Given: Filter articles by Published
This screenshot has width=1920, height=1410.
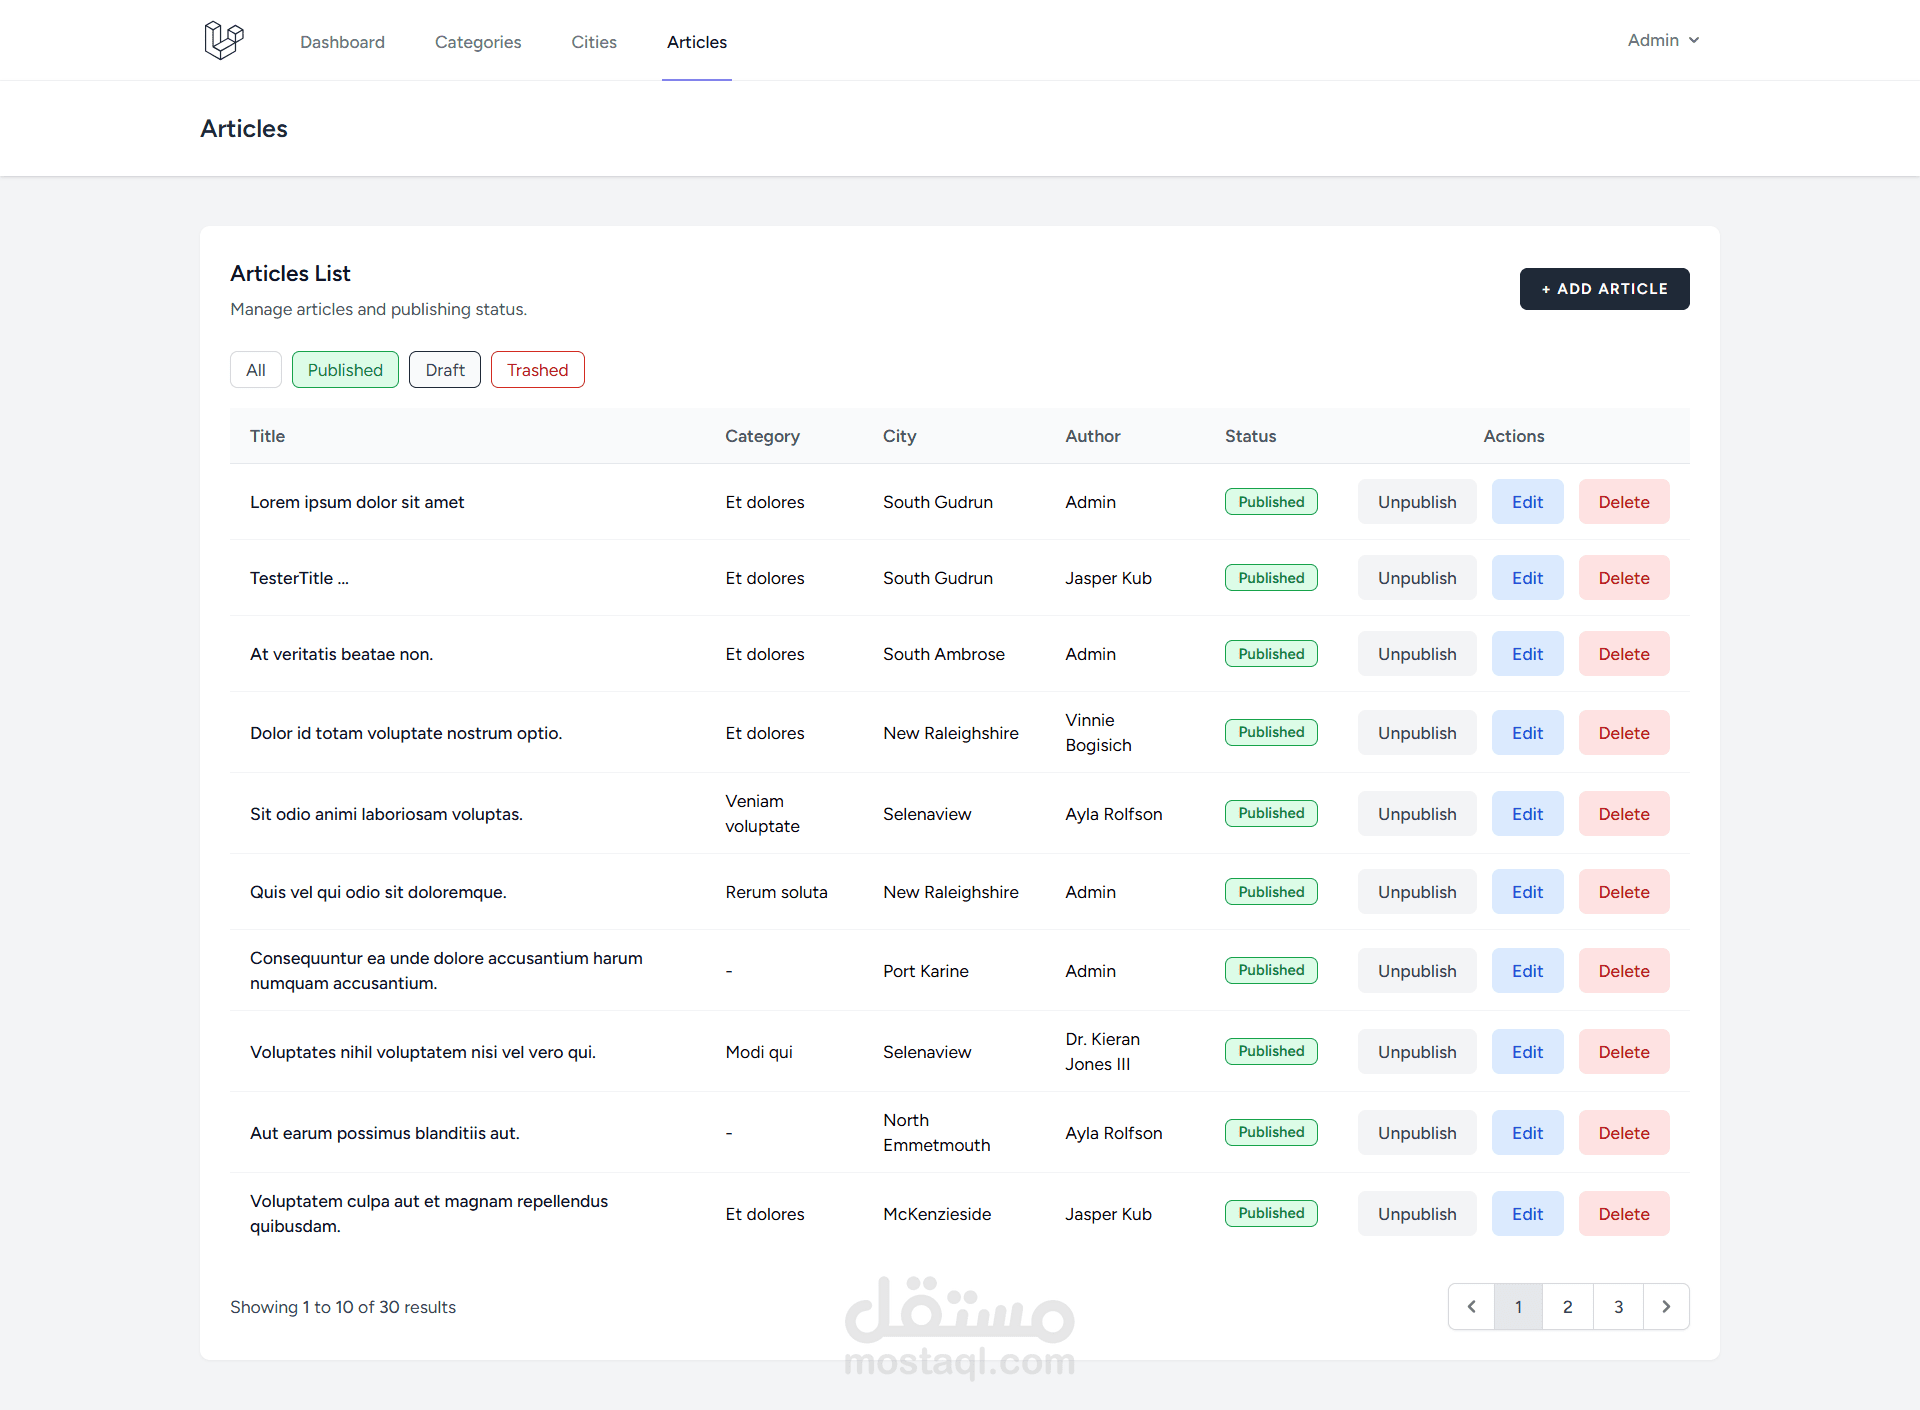Looking at the screenshot, I should (345, 370).
